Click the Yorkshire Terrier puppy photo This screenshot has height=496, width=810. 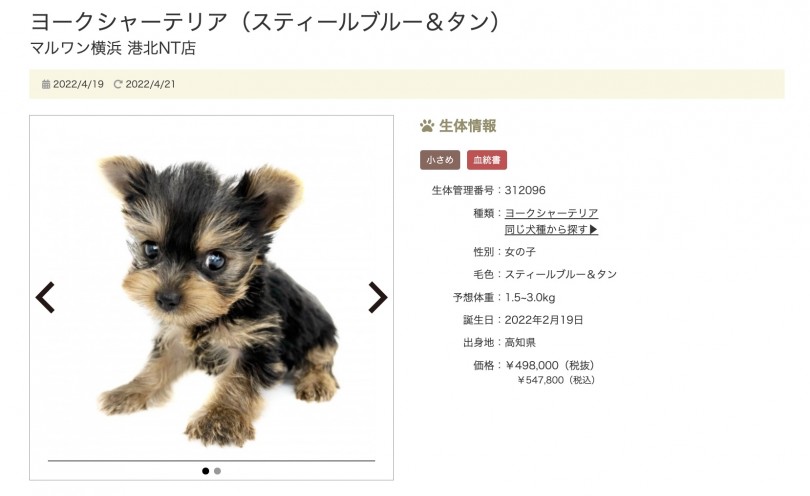[x=216, y=300]
